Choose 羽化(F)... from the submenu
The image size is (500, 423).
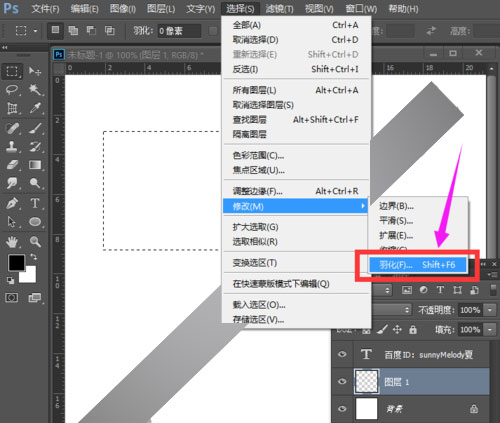coord(418,265)
